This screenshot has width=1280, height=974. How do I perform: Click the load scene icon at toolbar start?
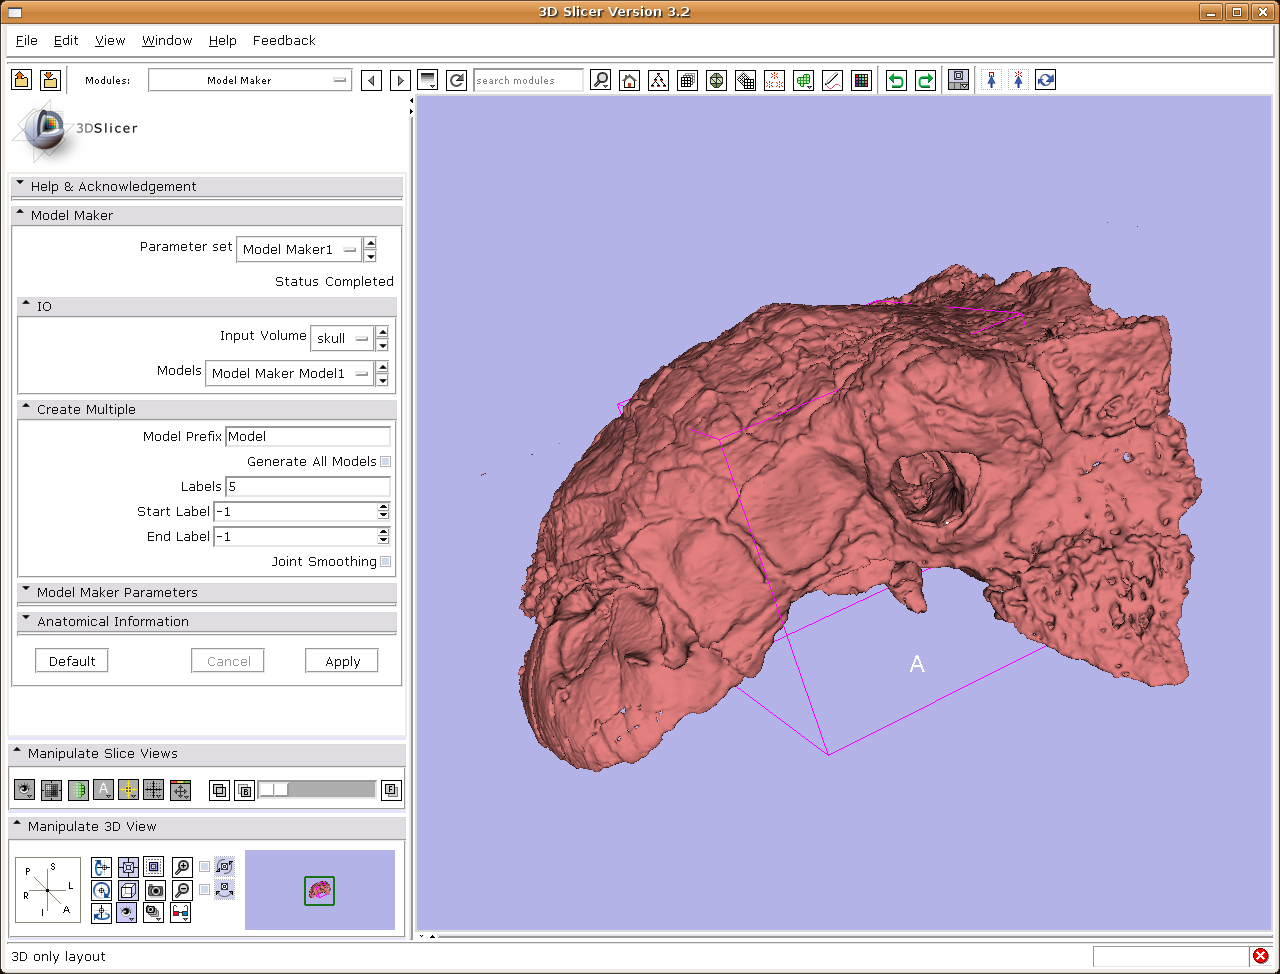click(x=22, y=80)
